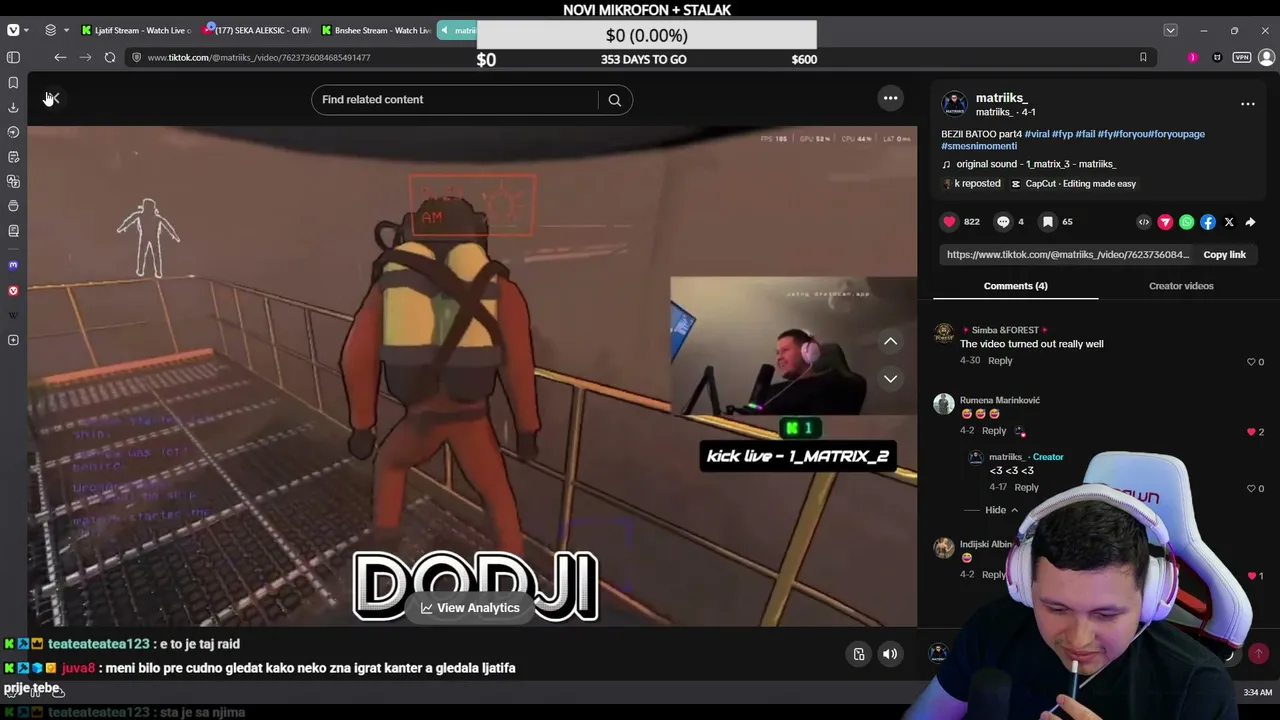1280x720 pixels.
Task: Reload the TikTok page
Action: [x=110, y=58]
